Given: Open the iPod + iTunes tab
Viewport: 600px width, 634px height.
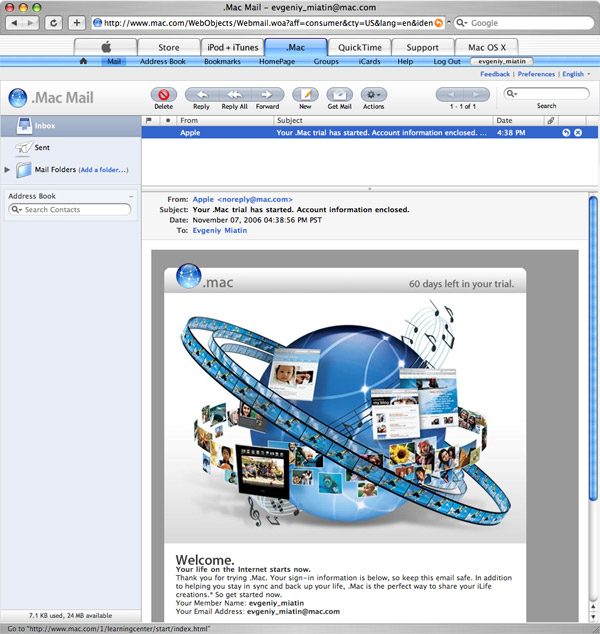Looking at the screenshot, I should 232,47.
